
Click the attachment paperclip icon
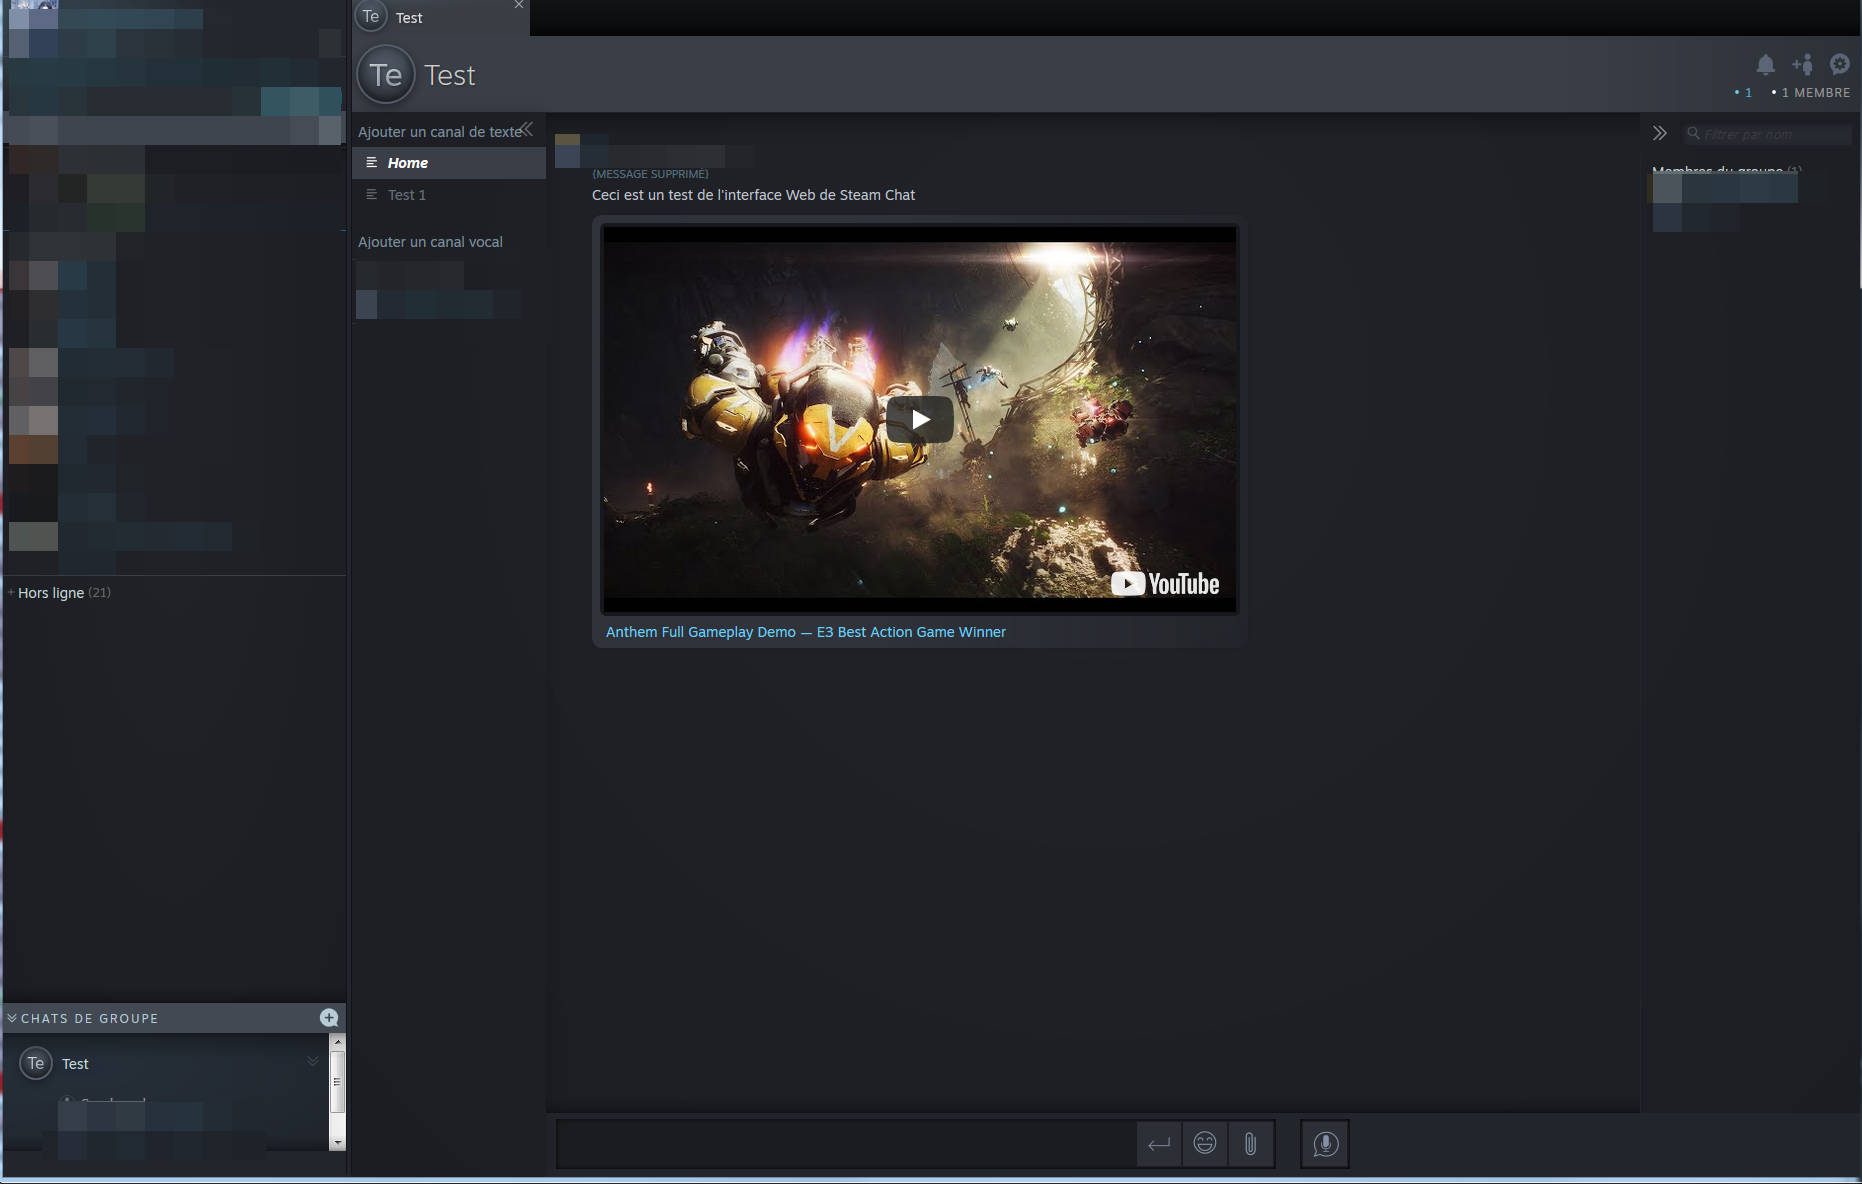pos(1250,1144)
